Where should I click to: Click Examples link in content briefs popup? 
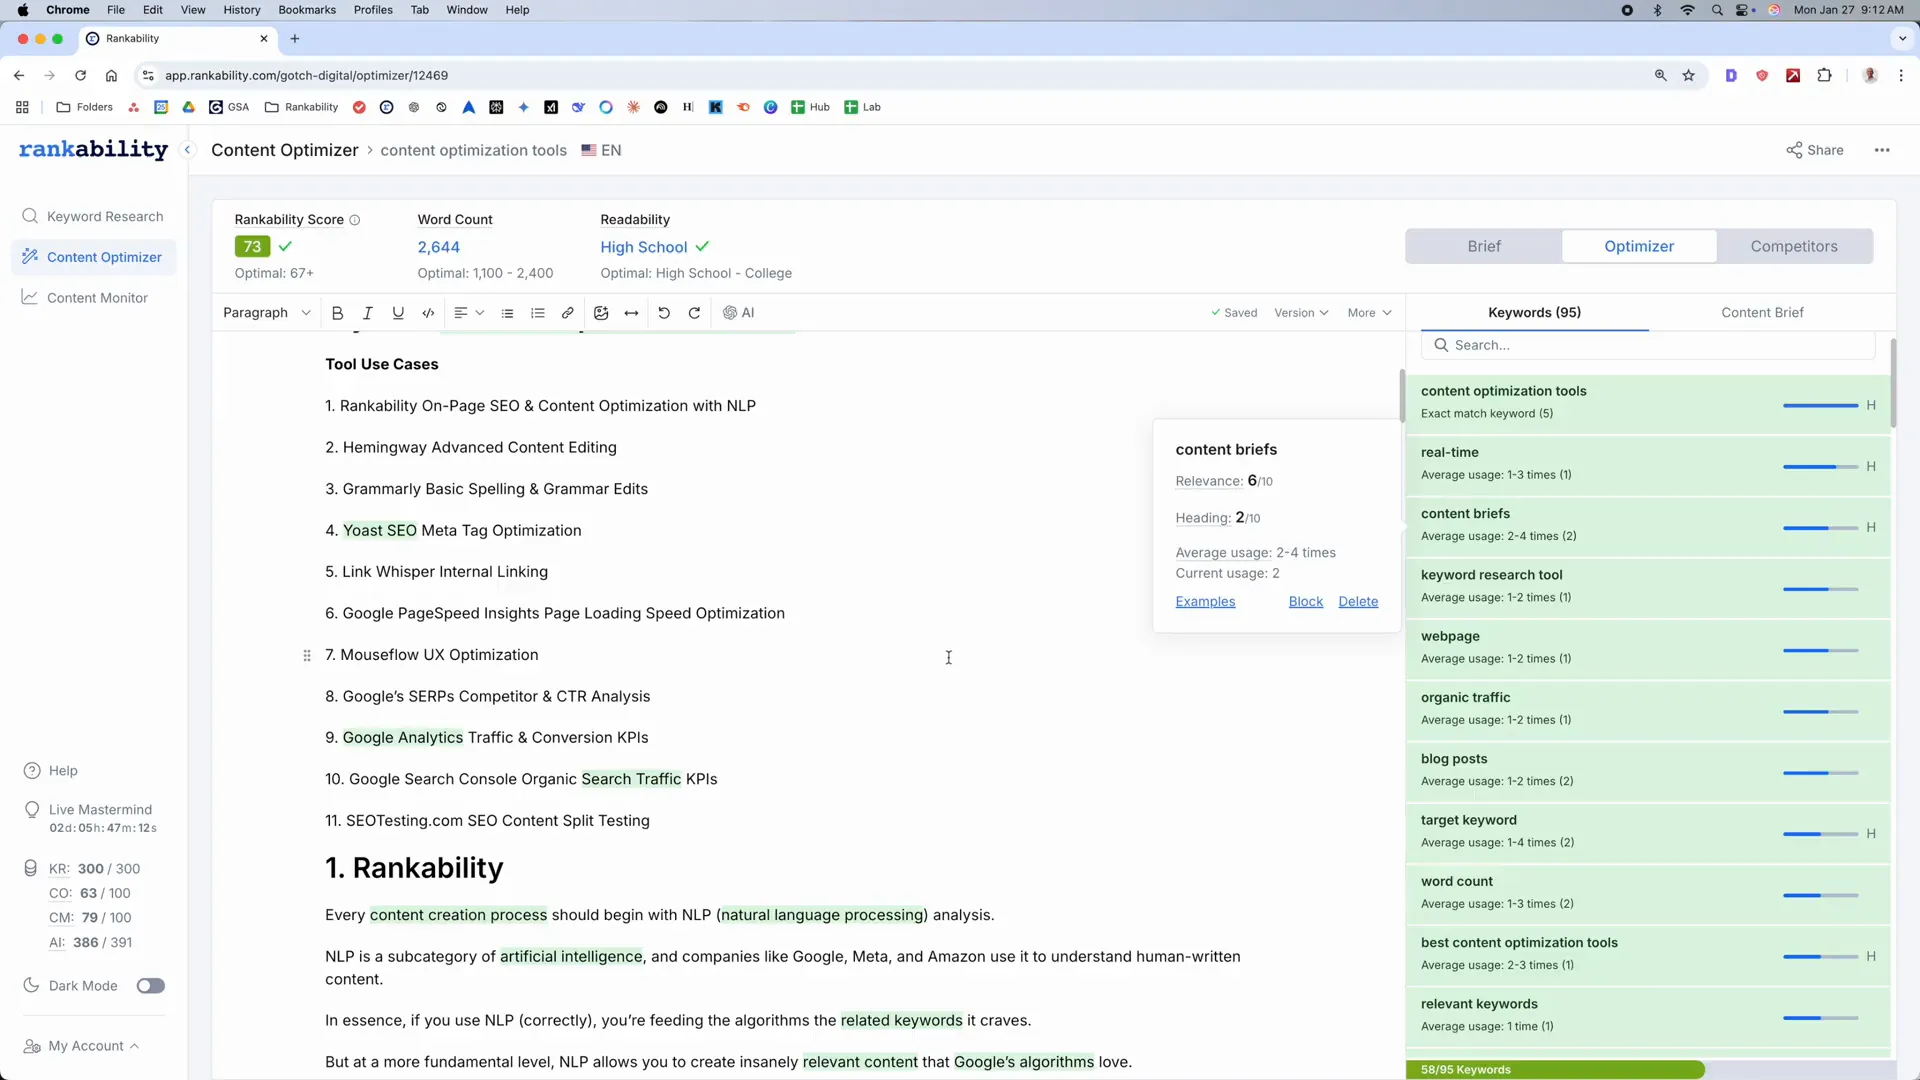1205,602
